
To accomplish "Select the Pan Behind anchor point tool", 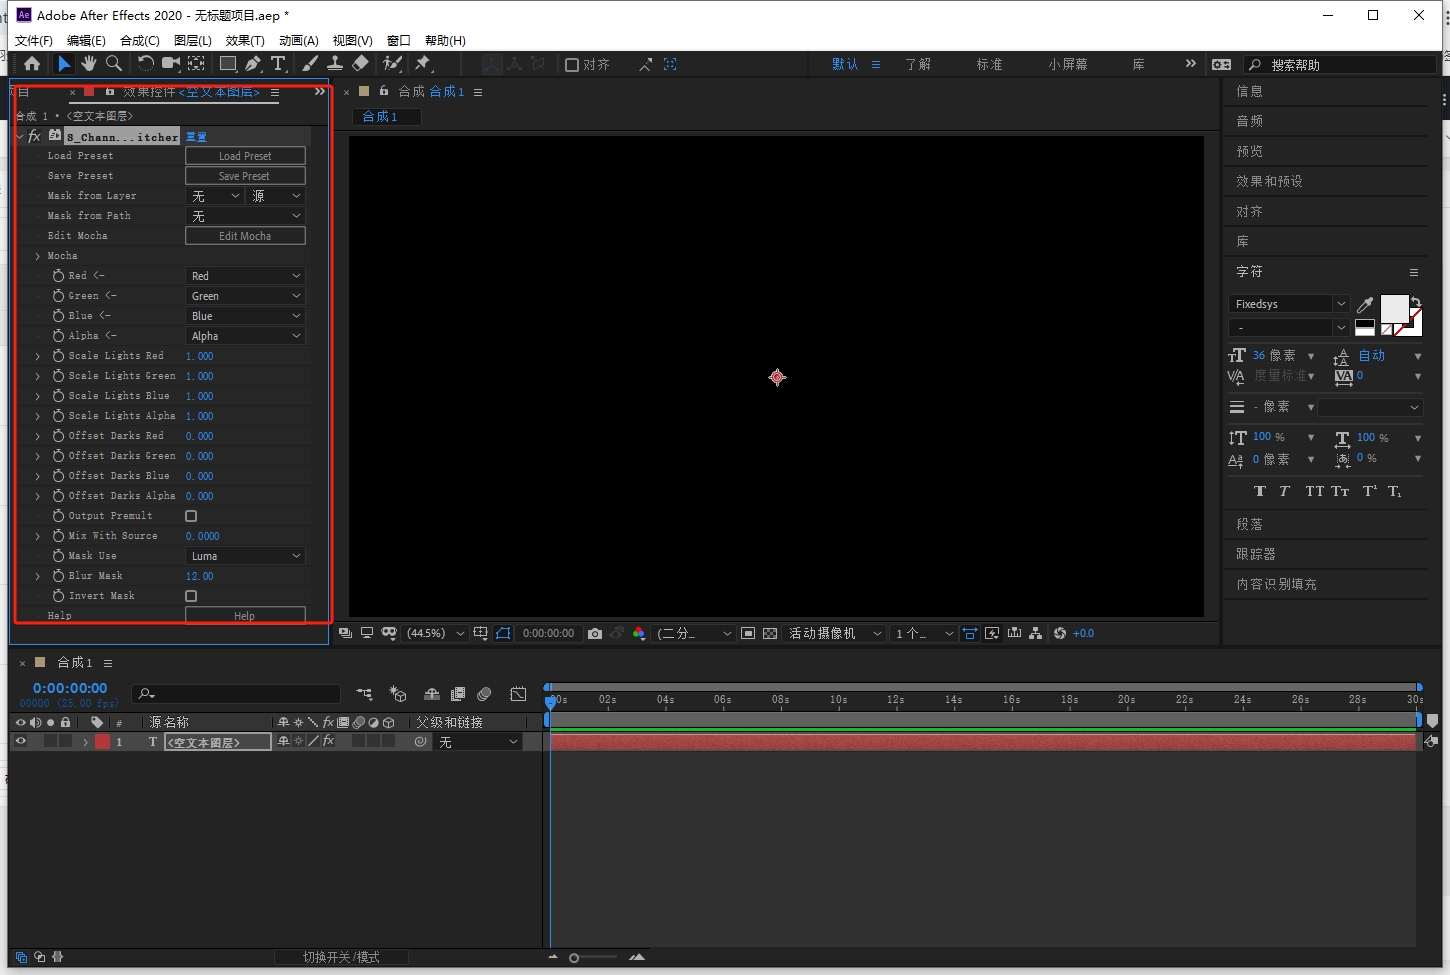I will coord(197,64).
